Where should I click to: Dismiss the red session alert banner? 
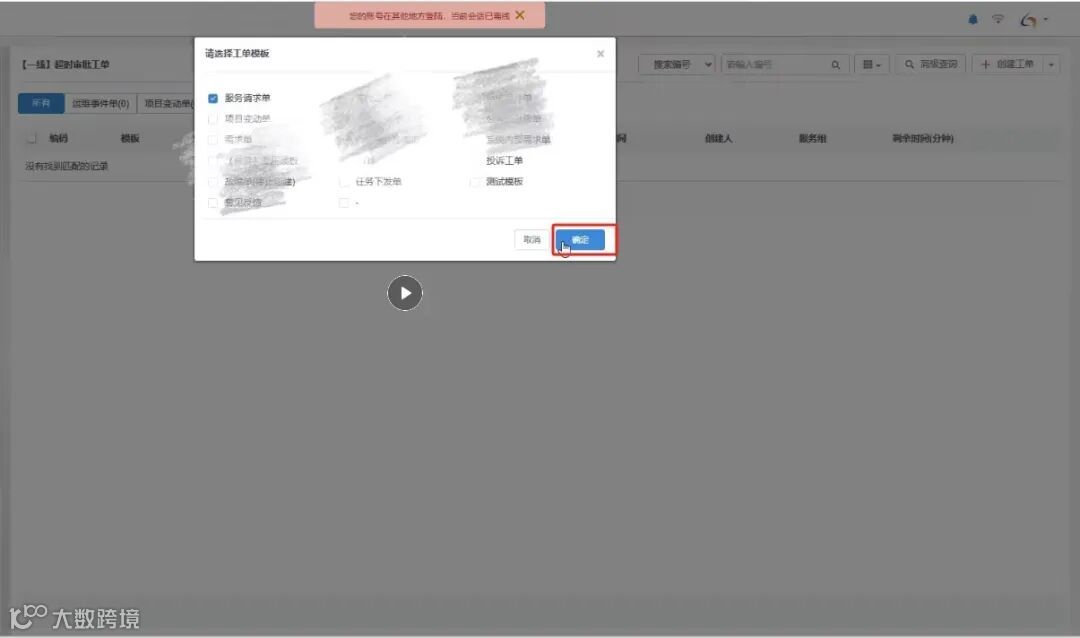tap(520, 14)
